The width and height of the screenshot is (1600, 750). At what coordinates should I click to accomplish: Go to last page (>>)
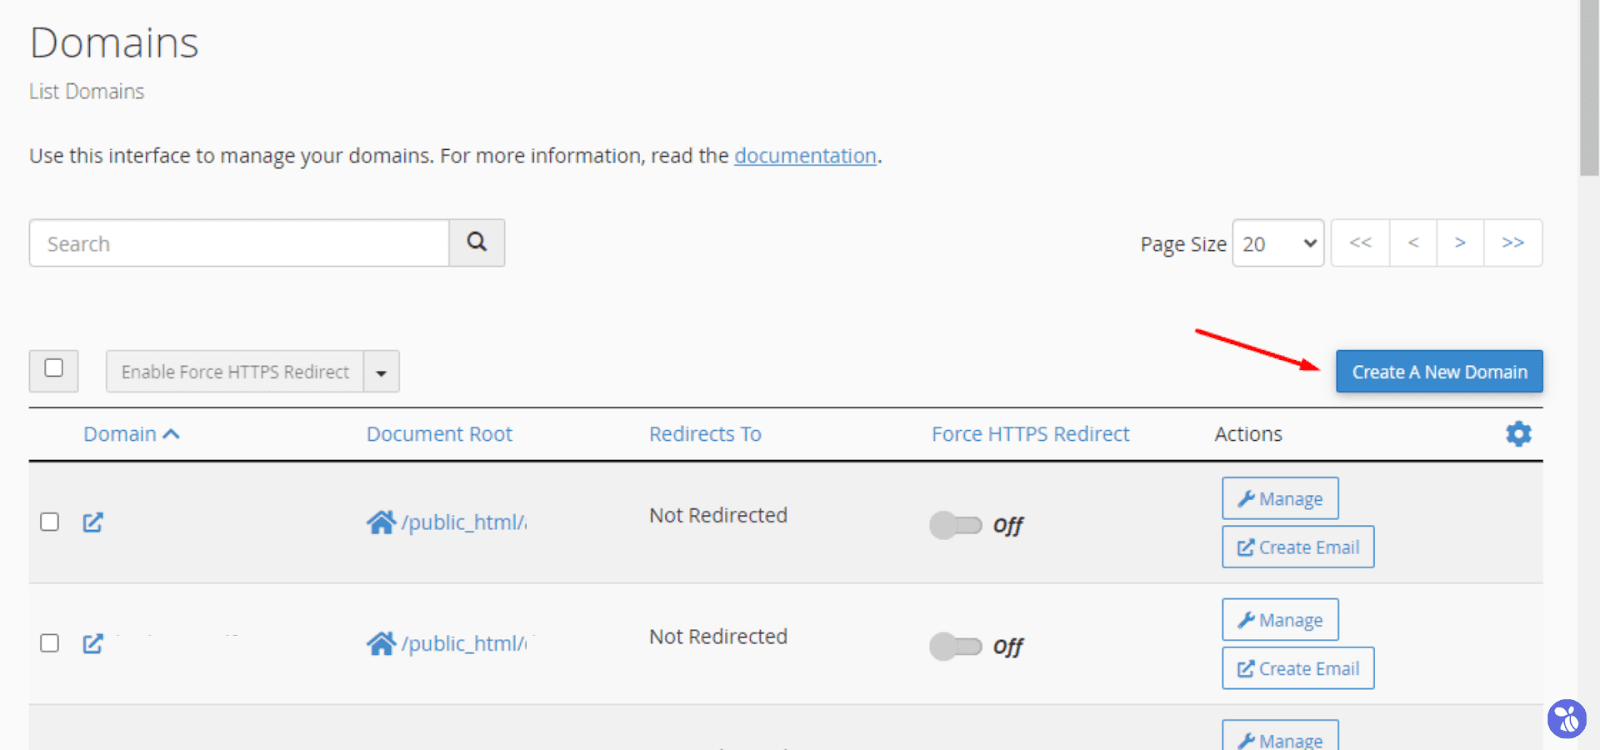coord(1513,243)
